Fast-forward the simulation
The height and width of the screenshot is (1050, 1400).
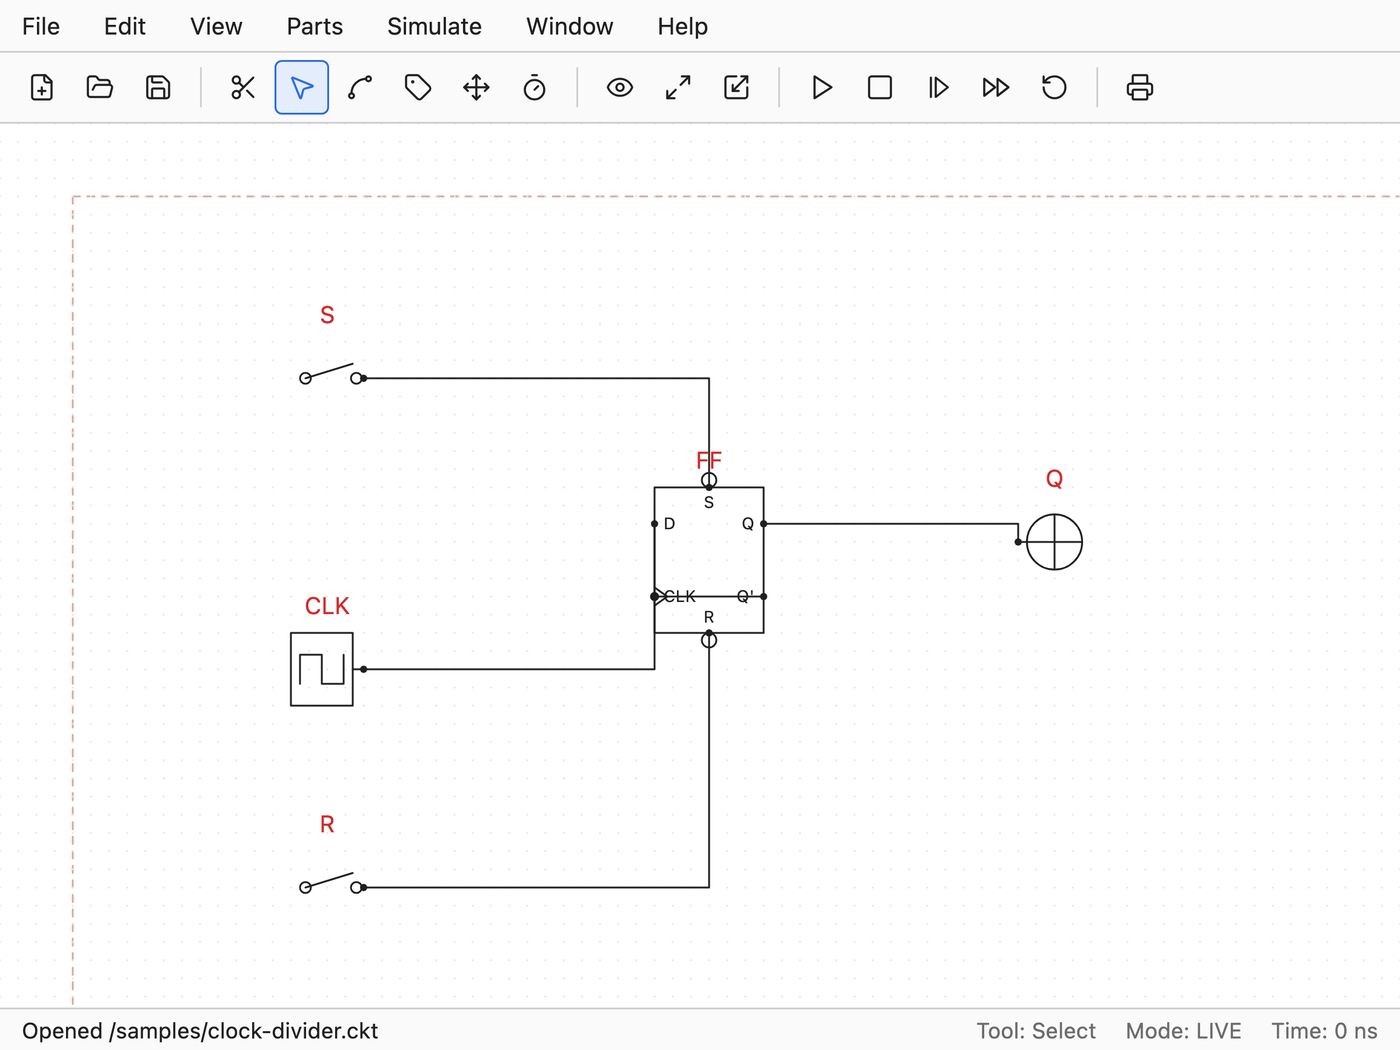[x=996, y=88]
